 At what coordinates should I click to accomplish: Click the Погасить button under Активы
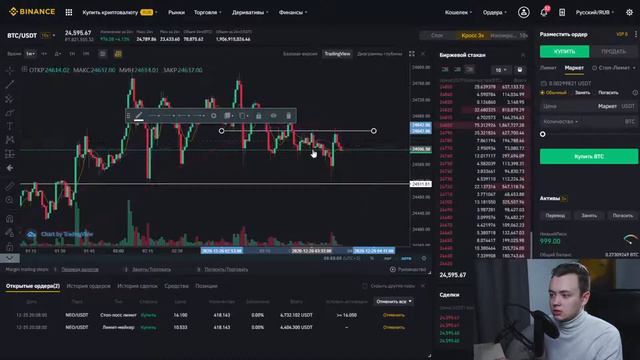622,216
